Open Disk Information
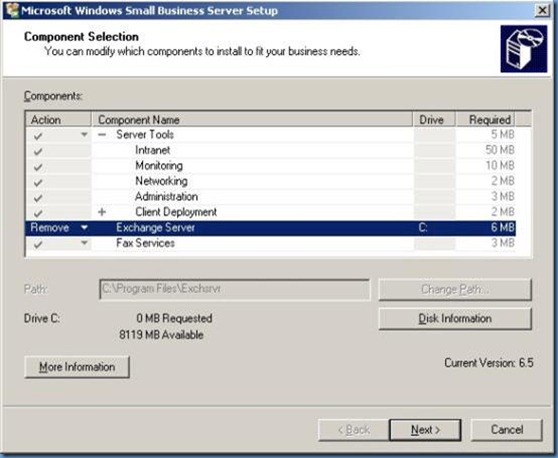The height and width of the screenshot is (458, 558). click(455, 319)
